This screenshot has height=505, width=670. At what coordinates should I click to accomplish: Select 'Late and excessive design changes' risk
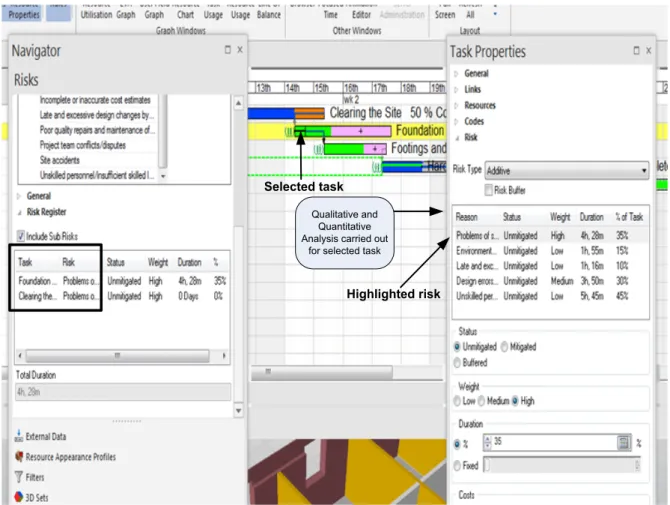point(97,115)
